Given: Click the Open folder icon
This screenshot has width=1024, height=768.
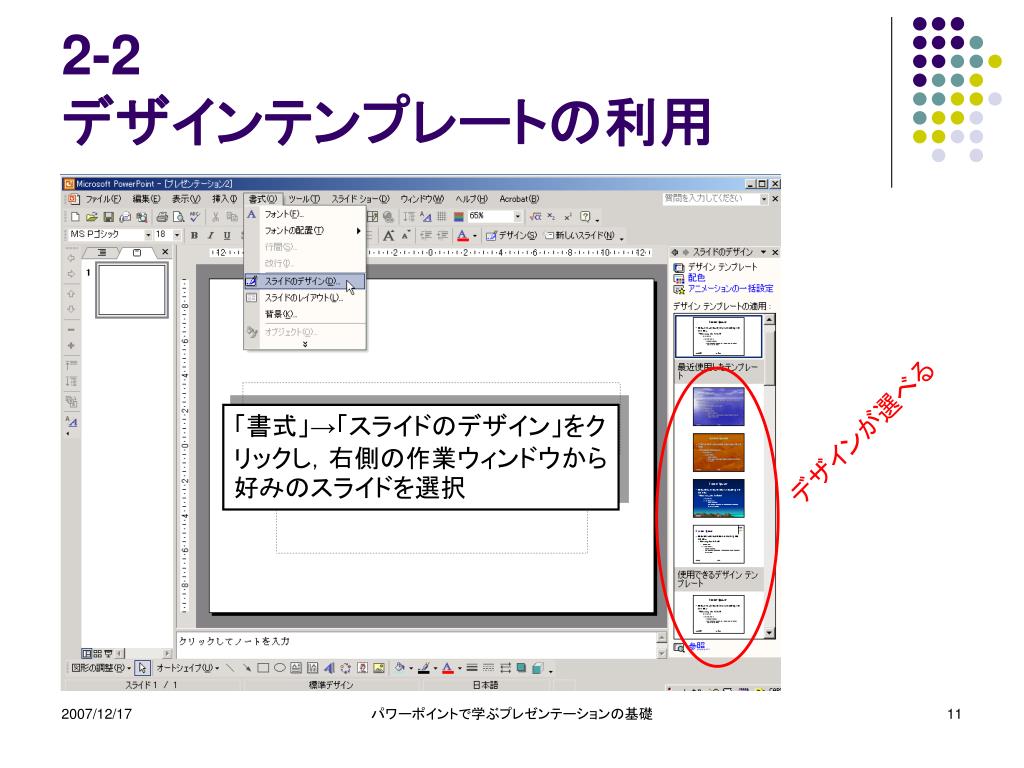Looking at the screenshot, I should 91,217.
